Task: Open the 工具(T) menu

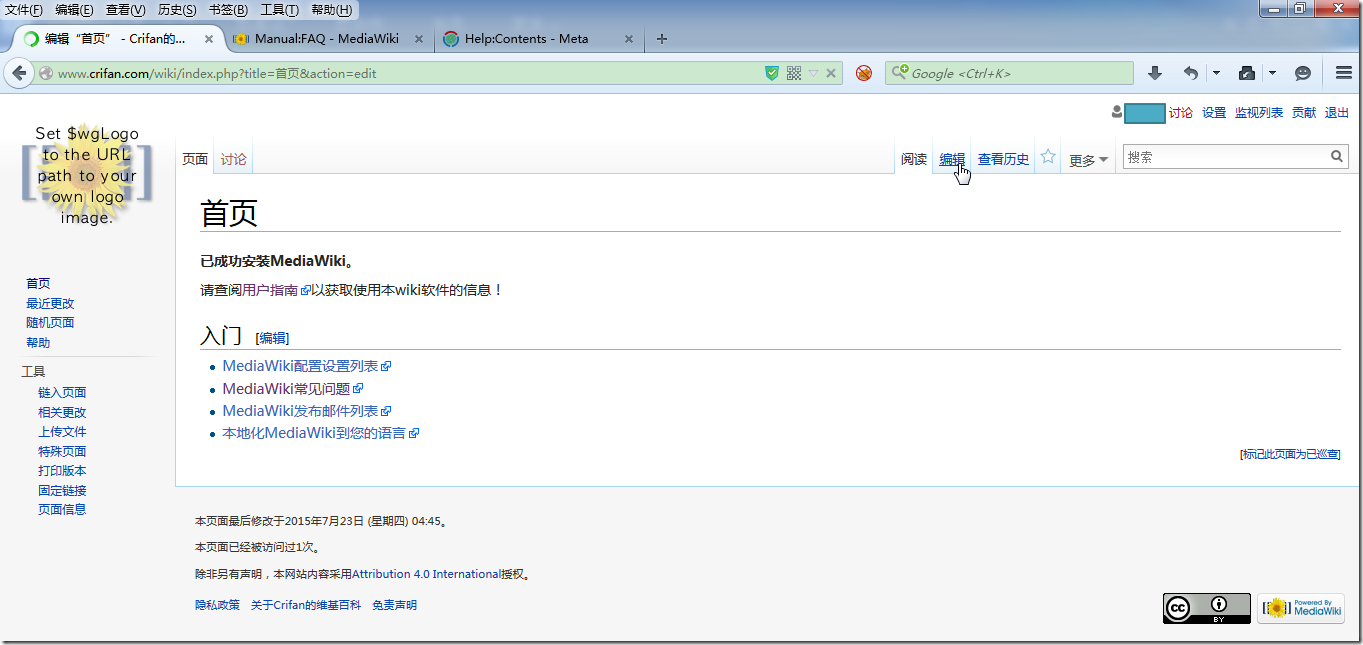Action: (279, 10)
